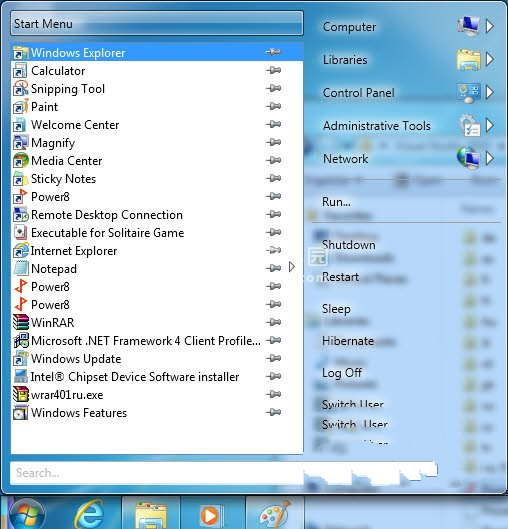Image resolution: width=508 pixels, height=529 pixels.
Task: Toggle the pin for Calculator
Action: click(x=273, y=70)
